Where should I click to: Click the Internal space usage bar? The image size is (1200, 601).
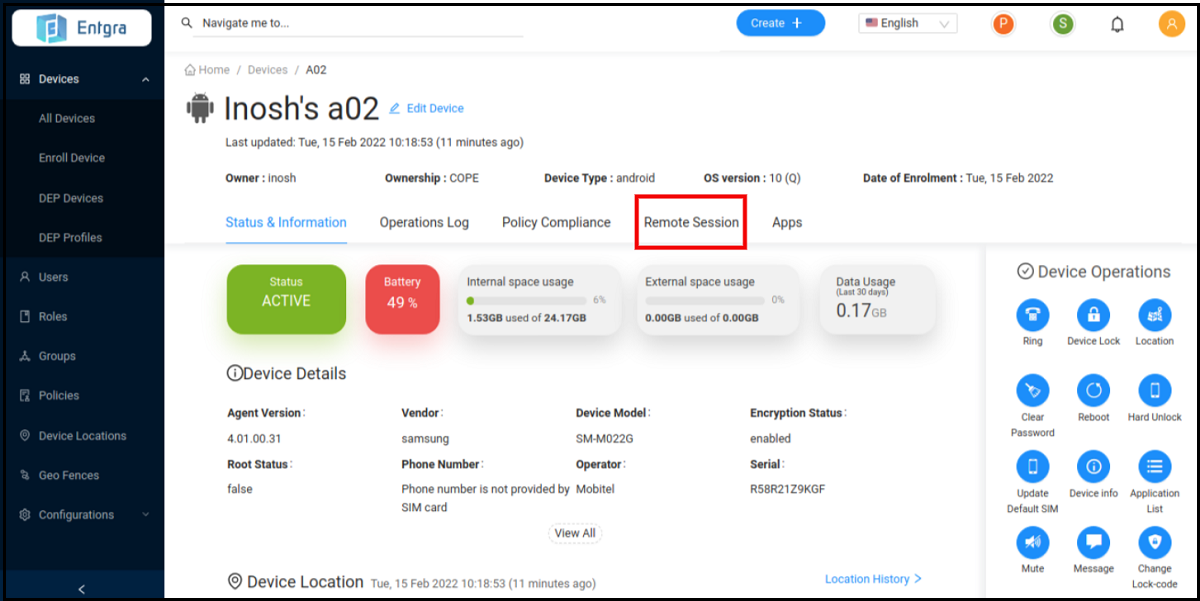(527, 300)
